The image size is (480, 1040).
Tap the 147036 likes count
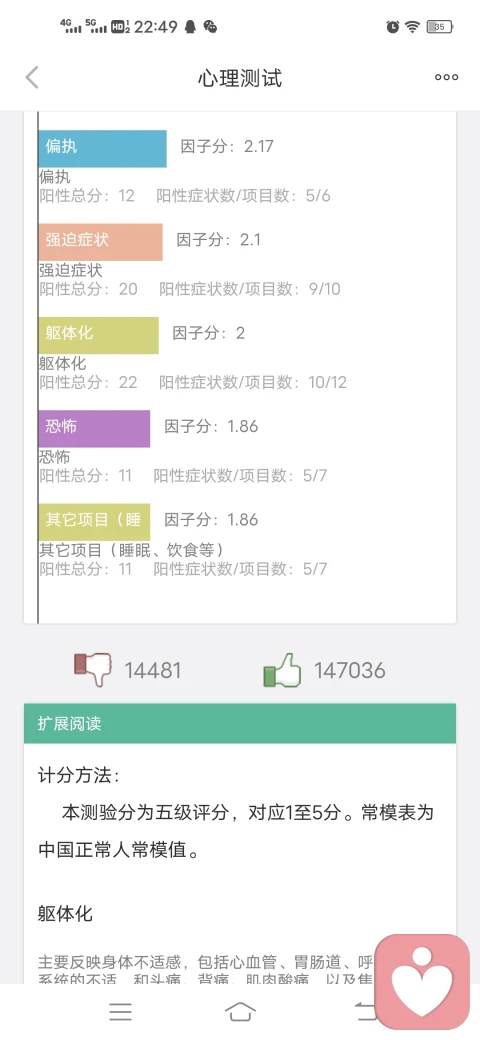(349, 671)
